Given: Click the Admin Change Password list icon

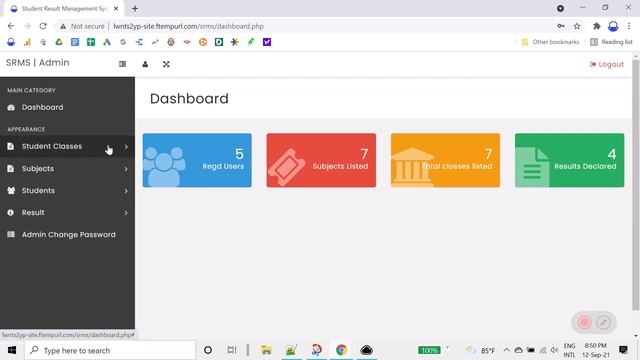Looking at the screenshot, I should (11, 234).
